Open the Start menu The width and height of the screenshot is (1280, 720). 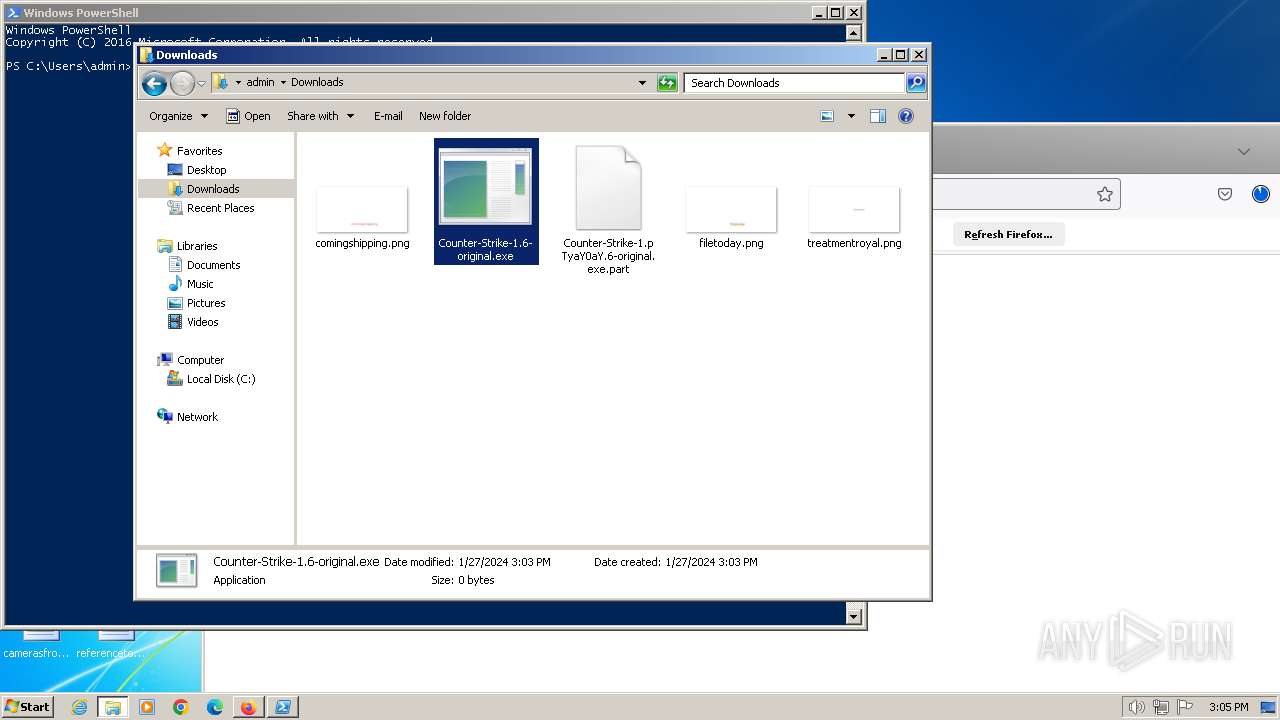tap(27, 706)
